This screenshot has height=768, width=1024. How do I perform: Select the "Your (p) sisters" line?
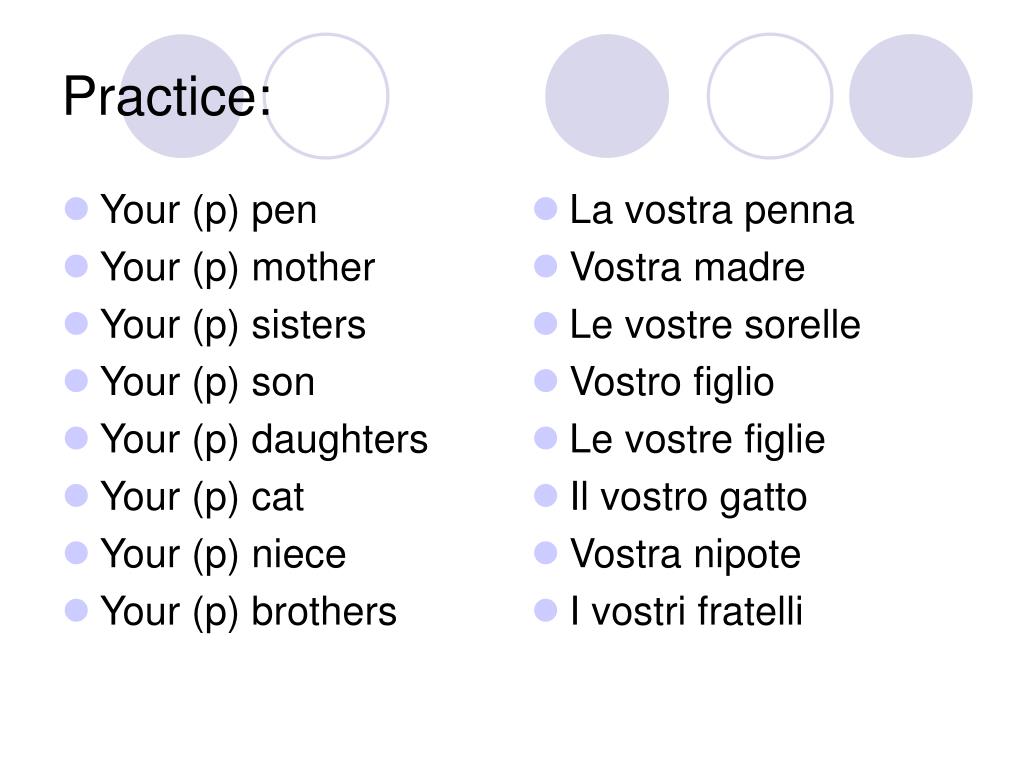coord(233,325)
